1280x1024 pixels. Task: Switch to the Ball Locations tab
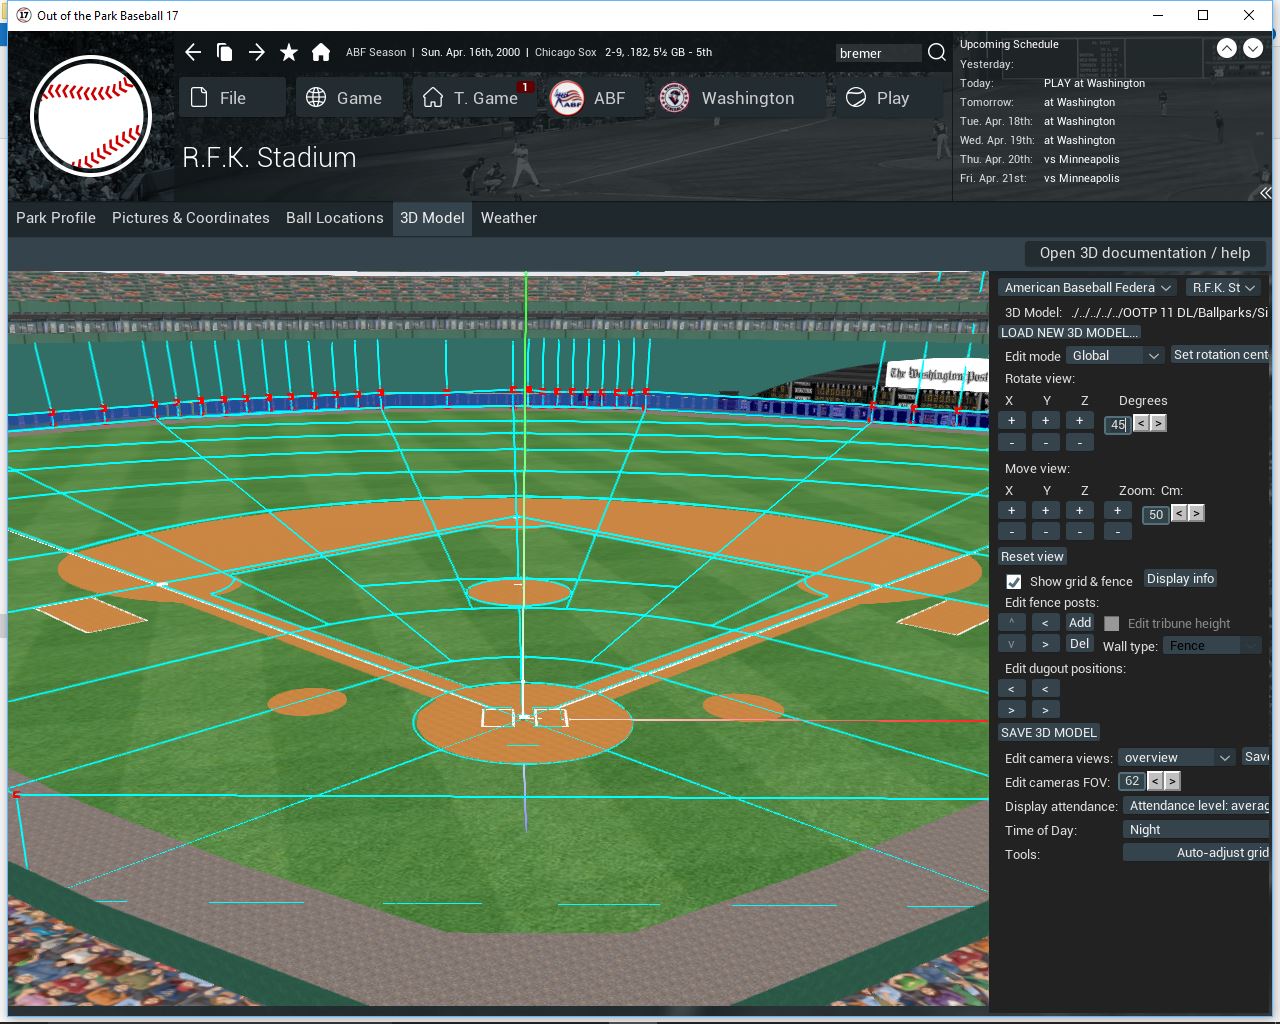[x=334, y=218]
